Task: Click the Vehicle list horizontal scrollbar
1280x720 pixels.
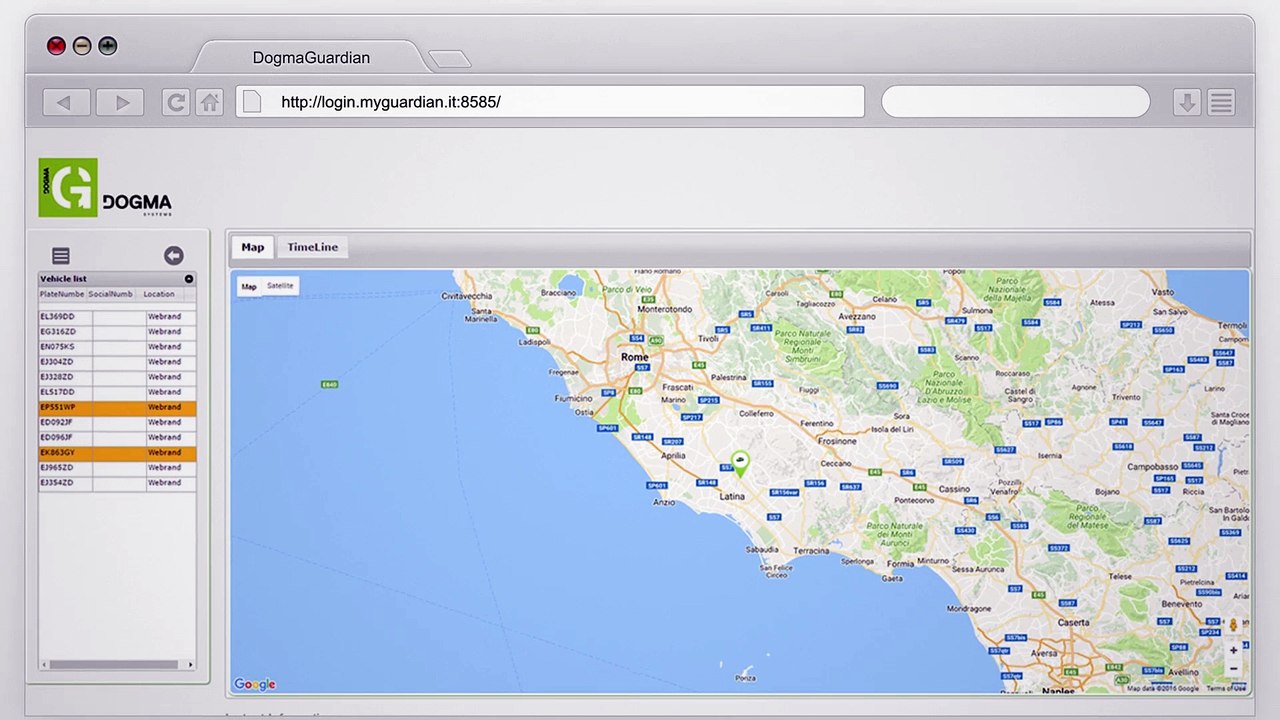Action: [117, 664]
